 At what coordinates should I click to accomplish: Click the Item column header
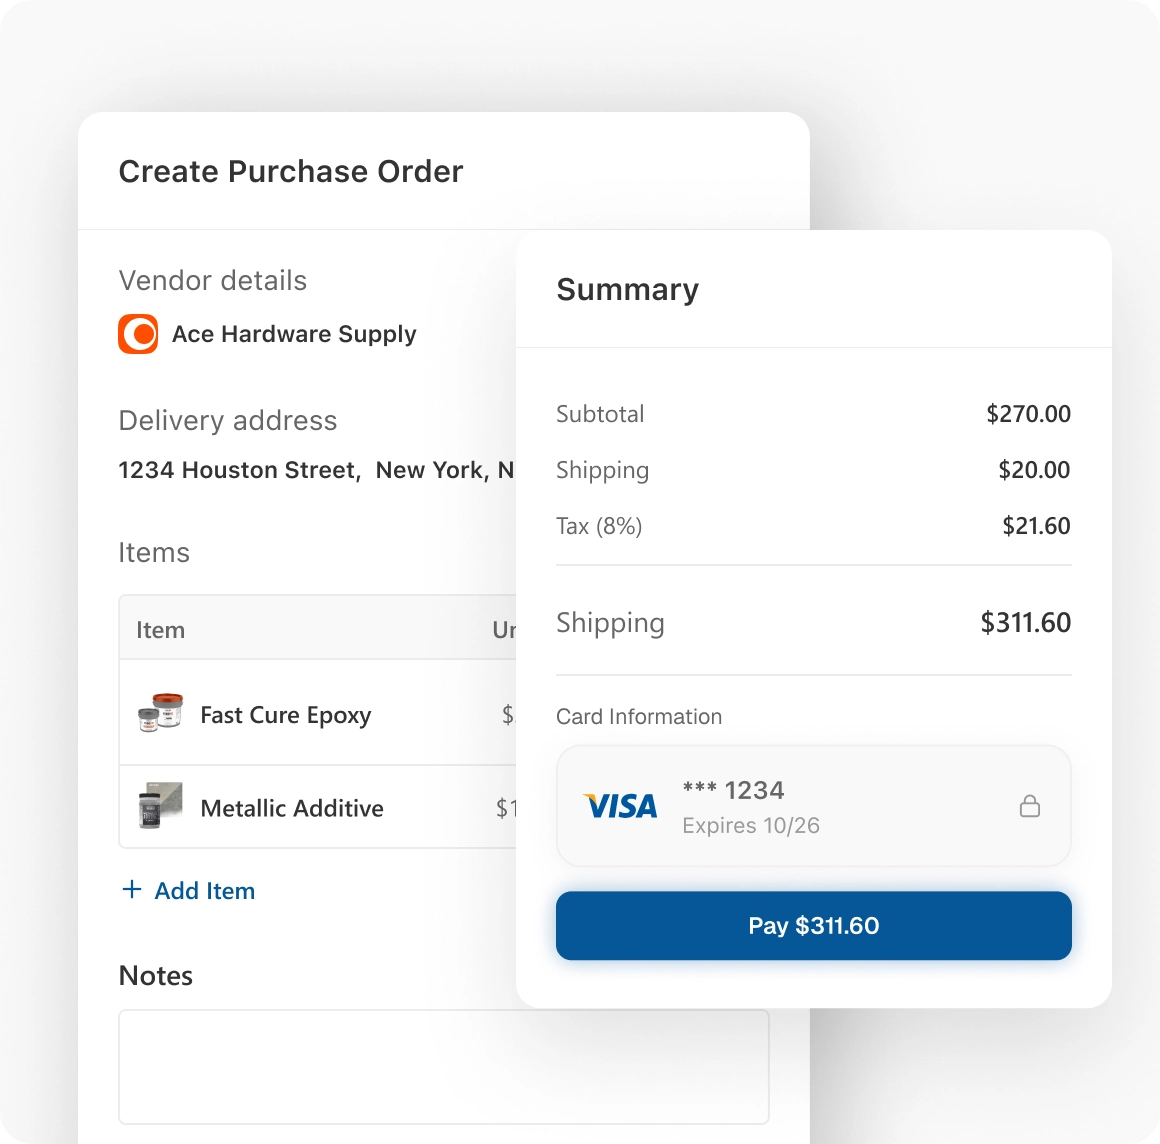point(160,630)
